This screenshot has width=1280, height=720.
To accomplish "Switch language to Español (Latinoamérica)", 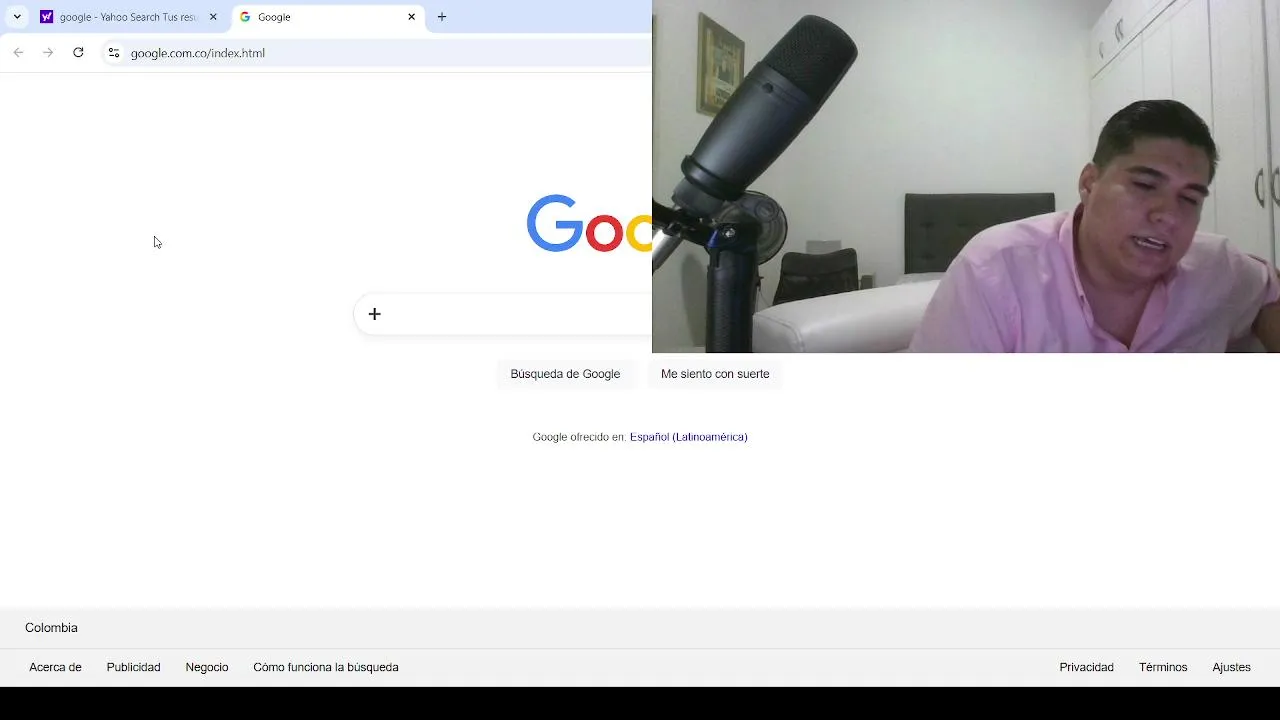I will pyautogui.click(x=689, y=437).
